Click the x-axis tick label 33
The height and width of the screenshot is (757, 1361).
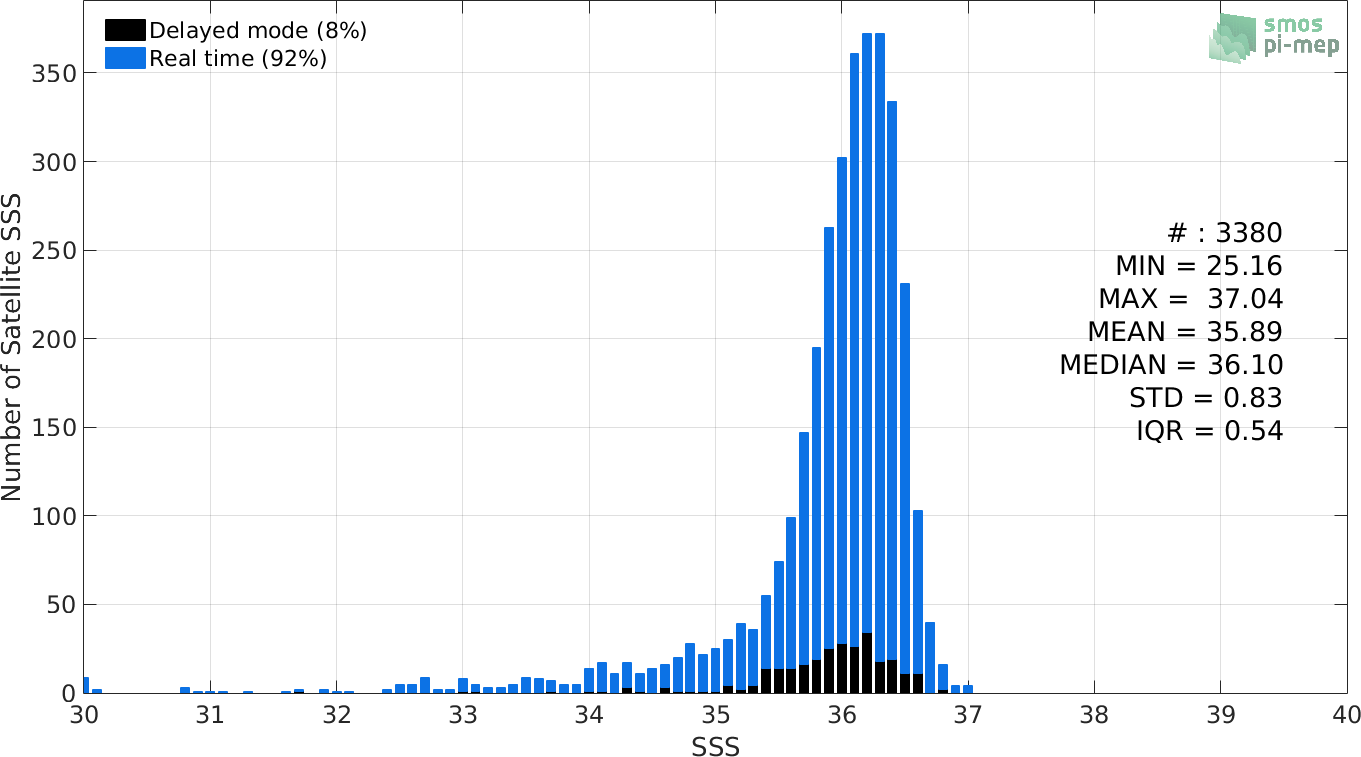463,716
